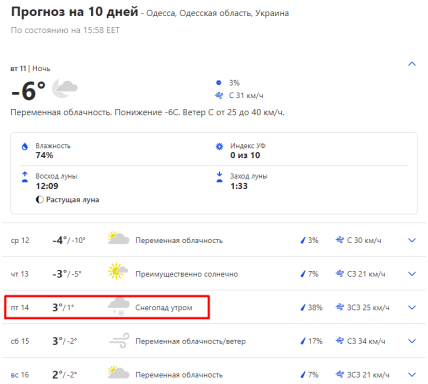Click the moonset time 1:33
The image size is (428, 384).
point(239,186)
